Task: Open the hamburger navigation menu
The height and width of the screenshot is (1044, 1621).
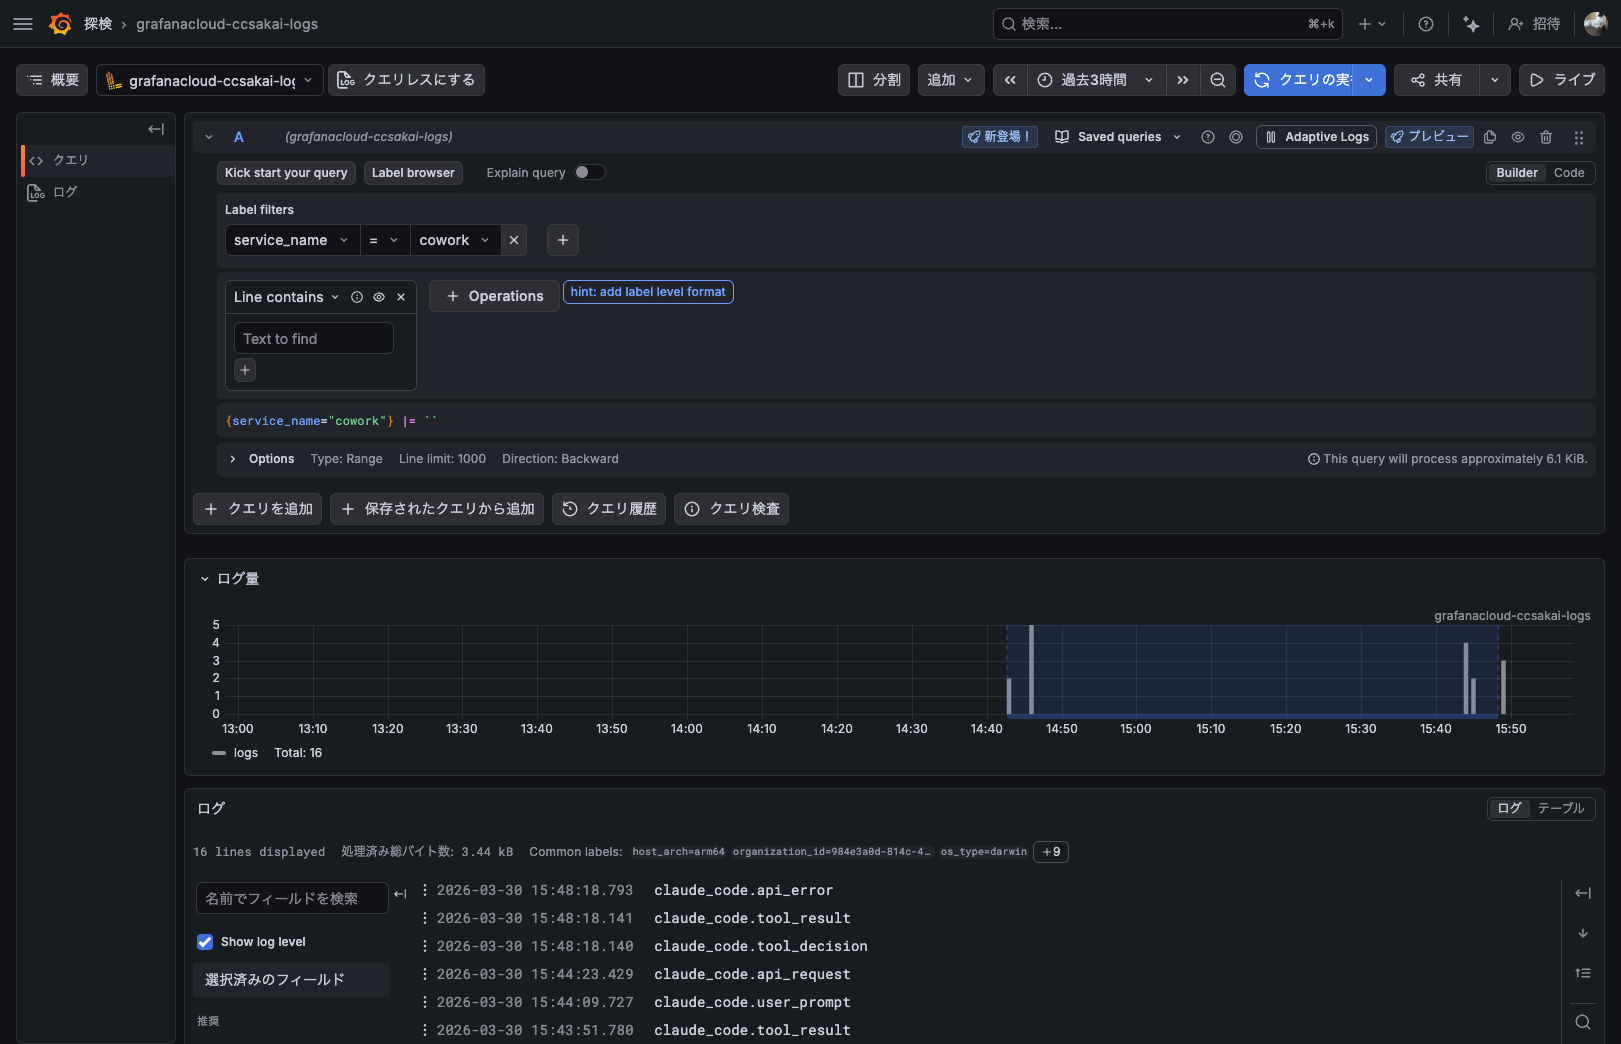Action: pos(23,24)
